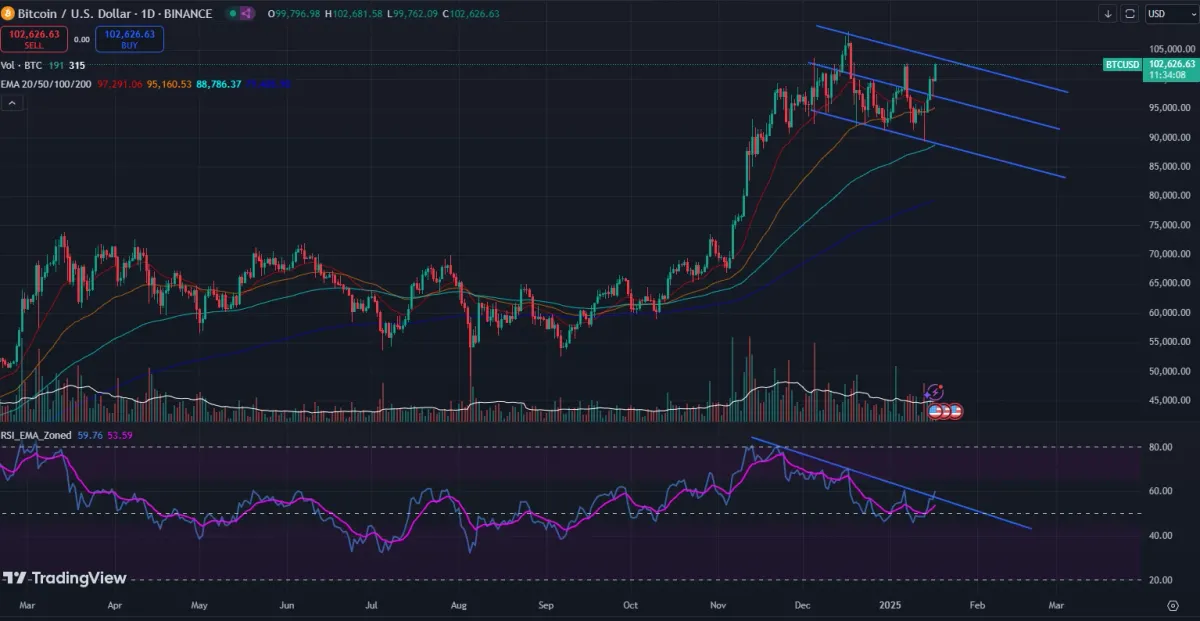Click the US flag event markers on chart
Viewport: 1200px width, 621px height.
tap(945, 411)
